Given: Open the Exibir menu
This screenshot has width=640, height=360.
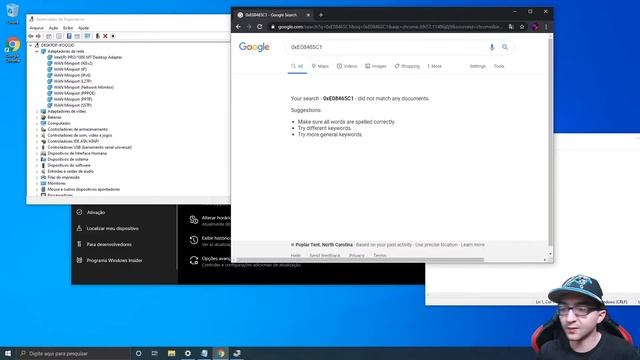Looking at the screenshot, I should pos(68,28).
